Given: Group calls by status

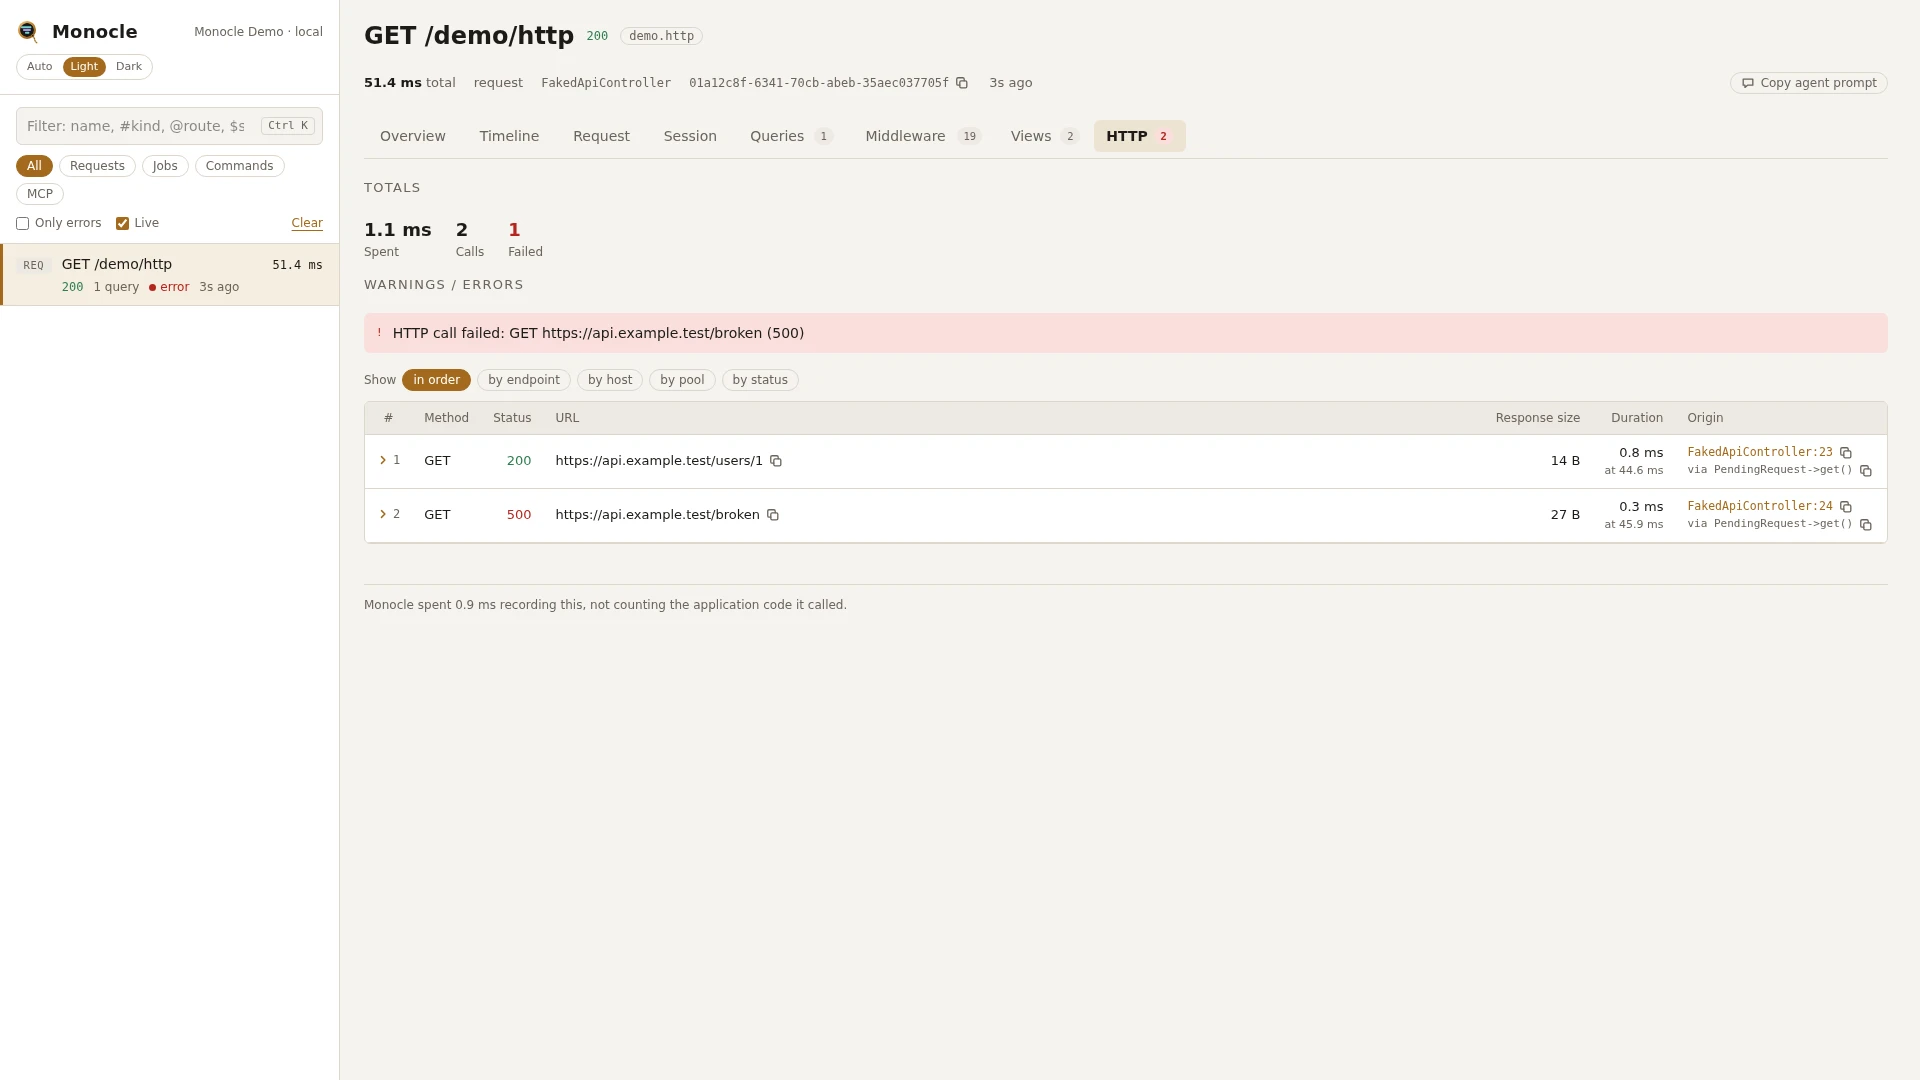Looking at the screenshot, I should coord(760,380).
